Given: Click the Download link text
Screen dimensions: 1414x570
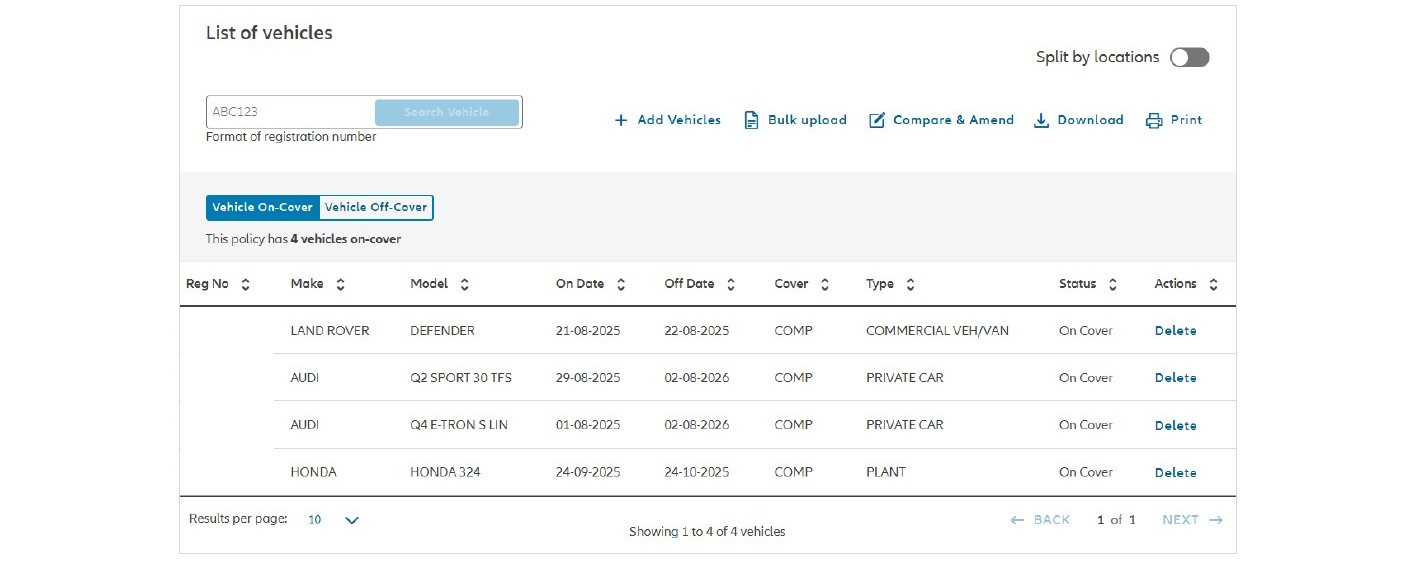Looking at the screenshot, I should tap(1090, 120).
